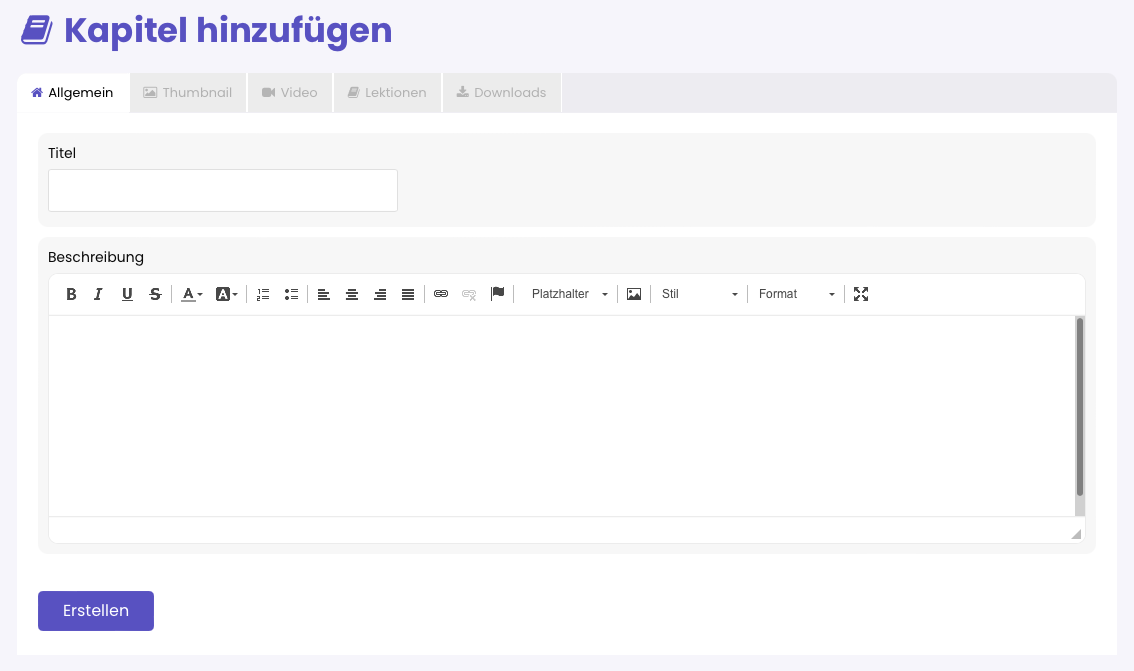Screen dimensions: 1134x671
Task: Click into the Titel input field
Action: pos(223,190)
